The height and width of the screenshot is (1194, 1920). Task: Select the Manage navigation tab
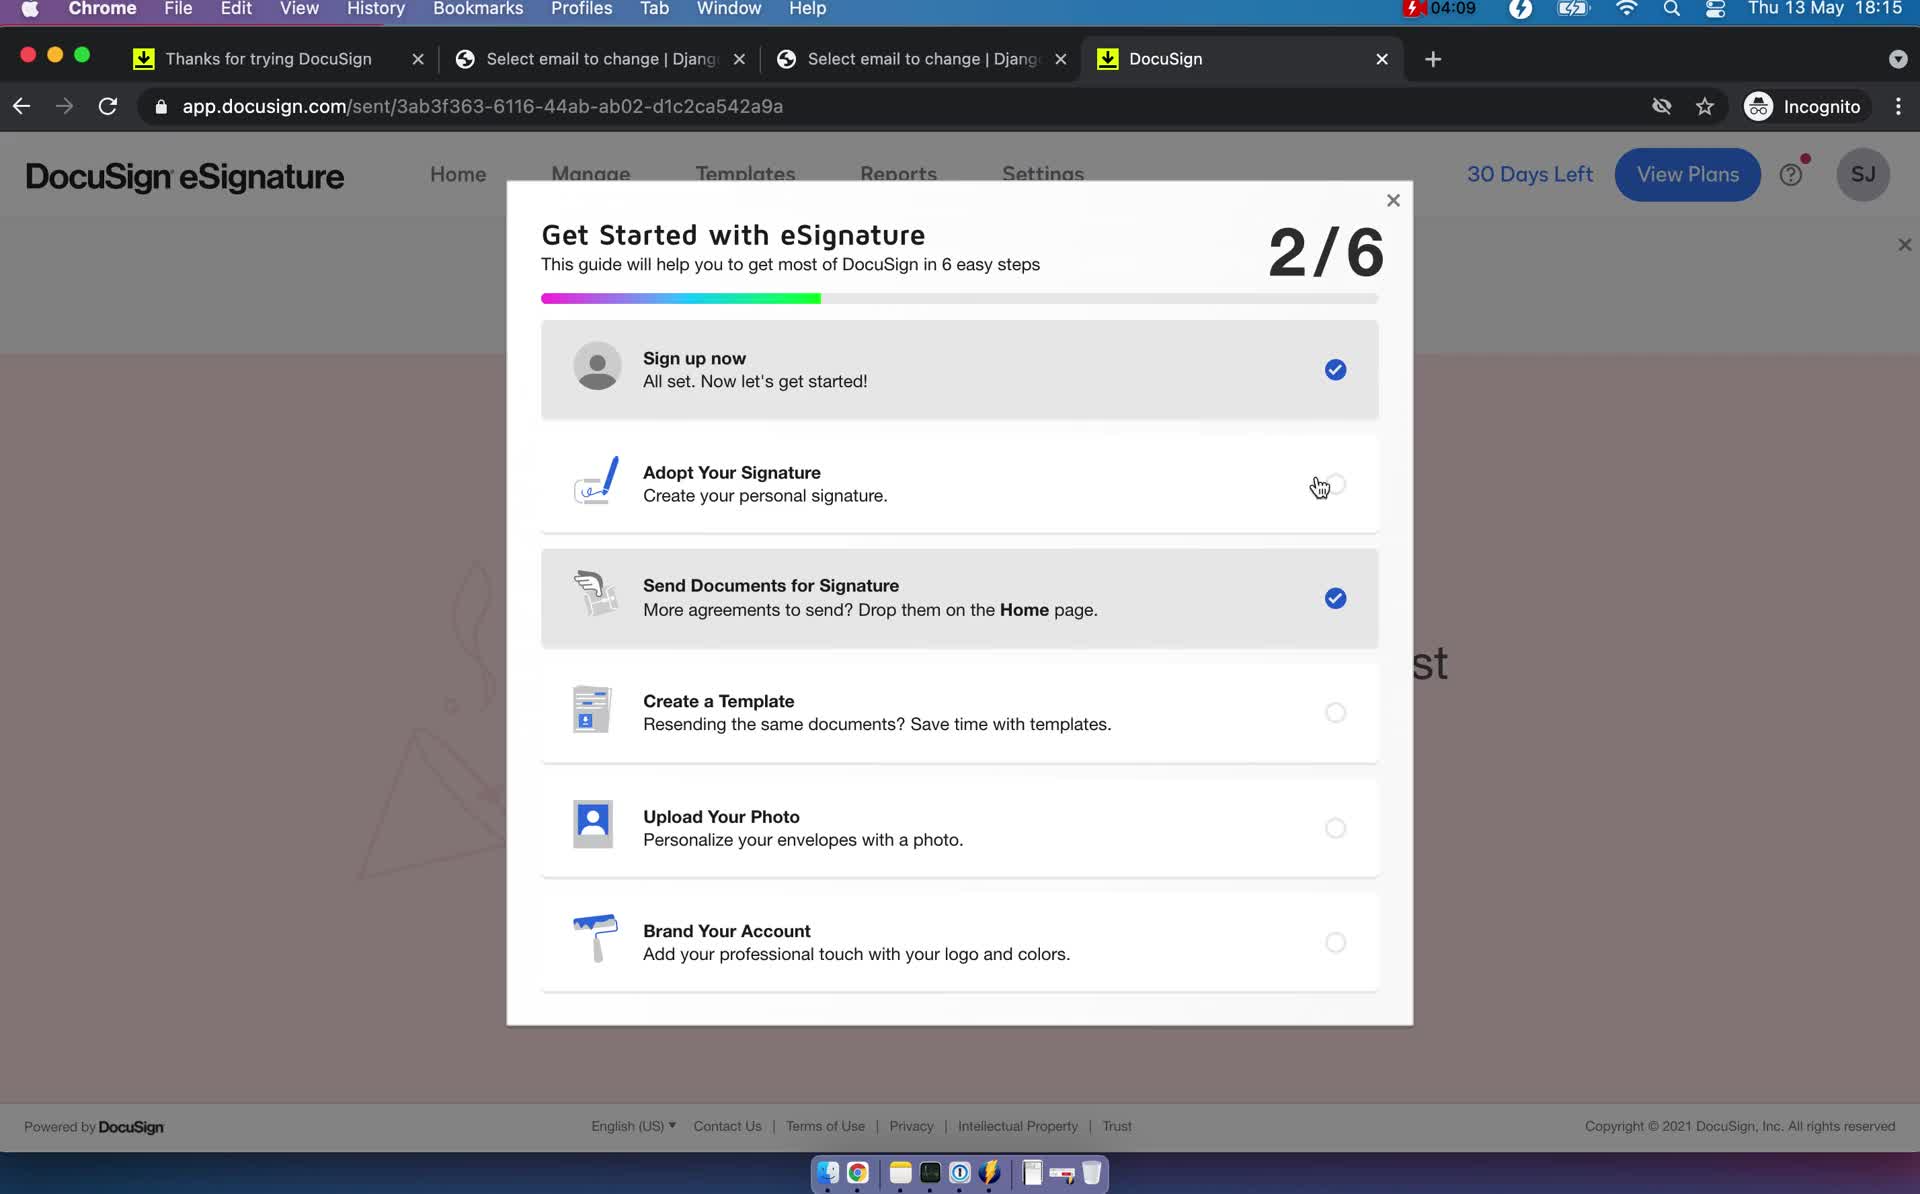pos(590,173)
